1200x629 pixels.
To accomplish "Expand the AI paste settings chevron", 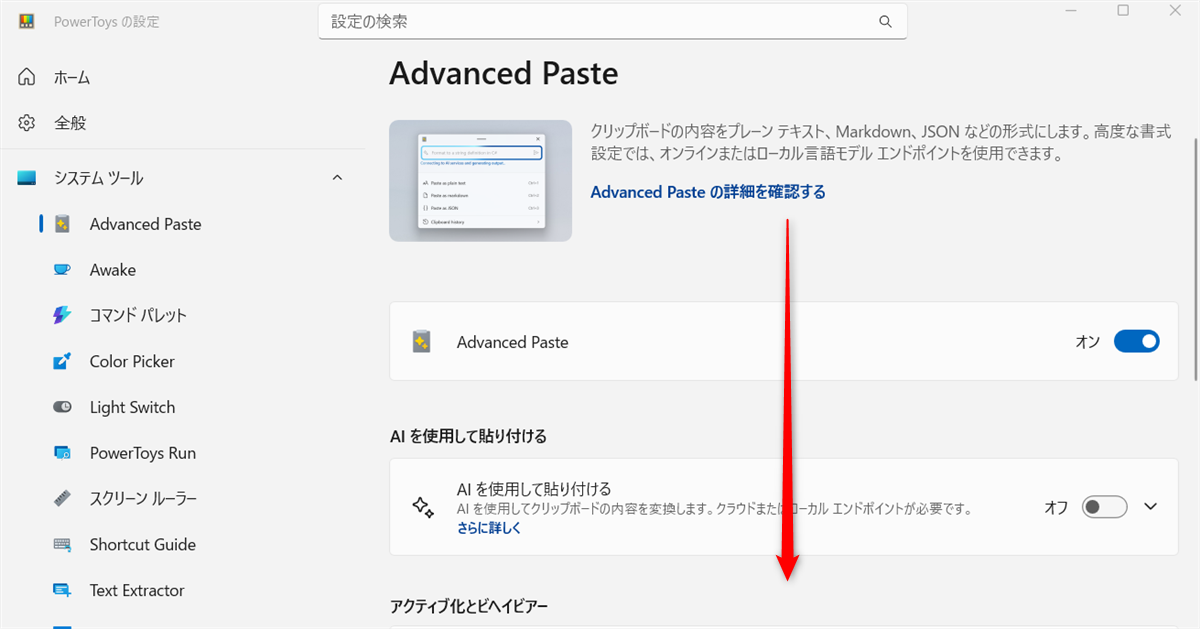I will point(1150,507).
